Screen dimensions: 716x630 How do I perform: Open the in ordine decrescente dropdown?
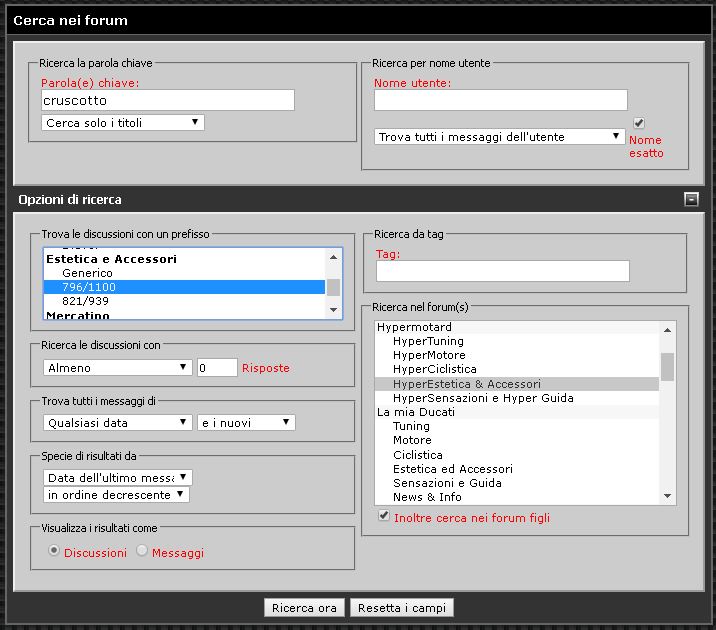pyautogui.click(x=116, y=494)
